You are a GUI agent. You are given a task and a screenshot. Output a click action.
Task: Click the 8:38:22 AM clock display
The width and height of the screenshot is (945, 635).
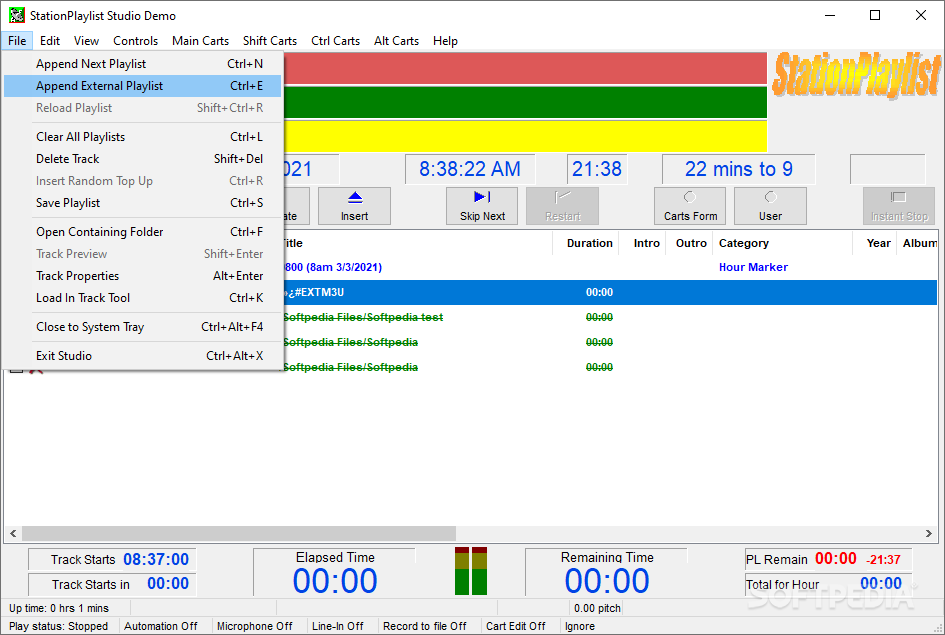(469, 169)
